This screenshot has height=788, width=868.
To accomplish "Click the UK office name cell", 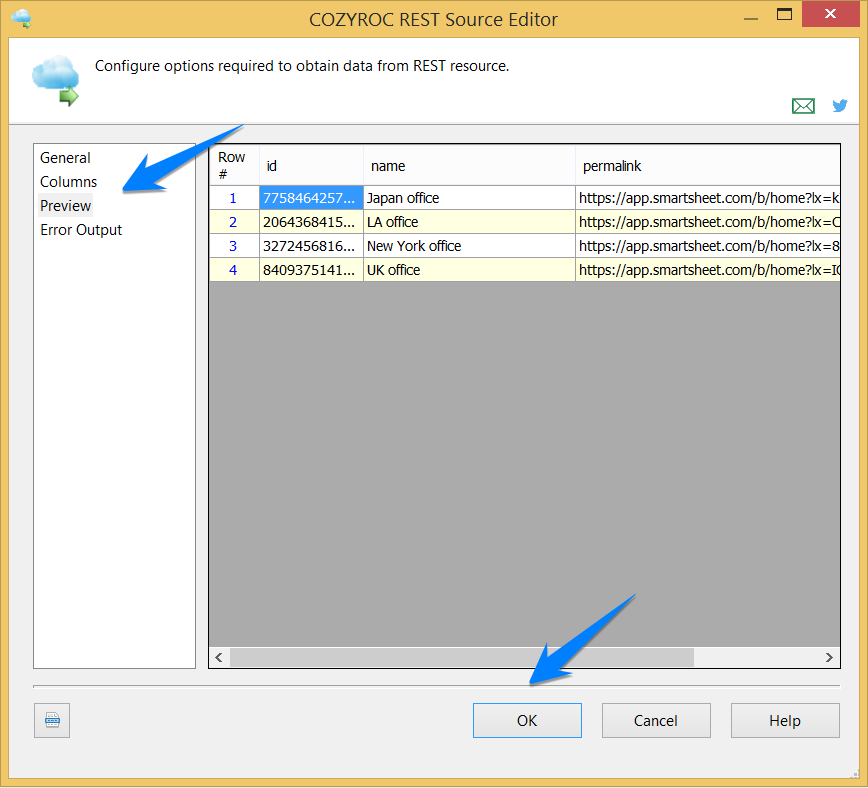I will click(x=469, y=270).
